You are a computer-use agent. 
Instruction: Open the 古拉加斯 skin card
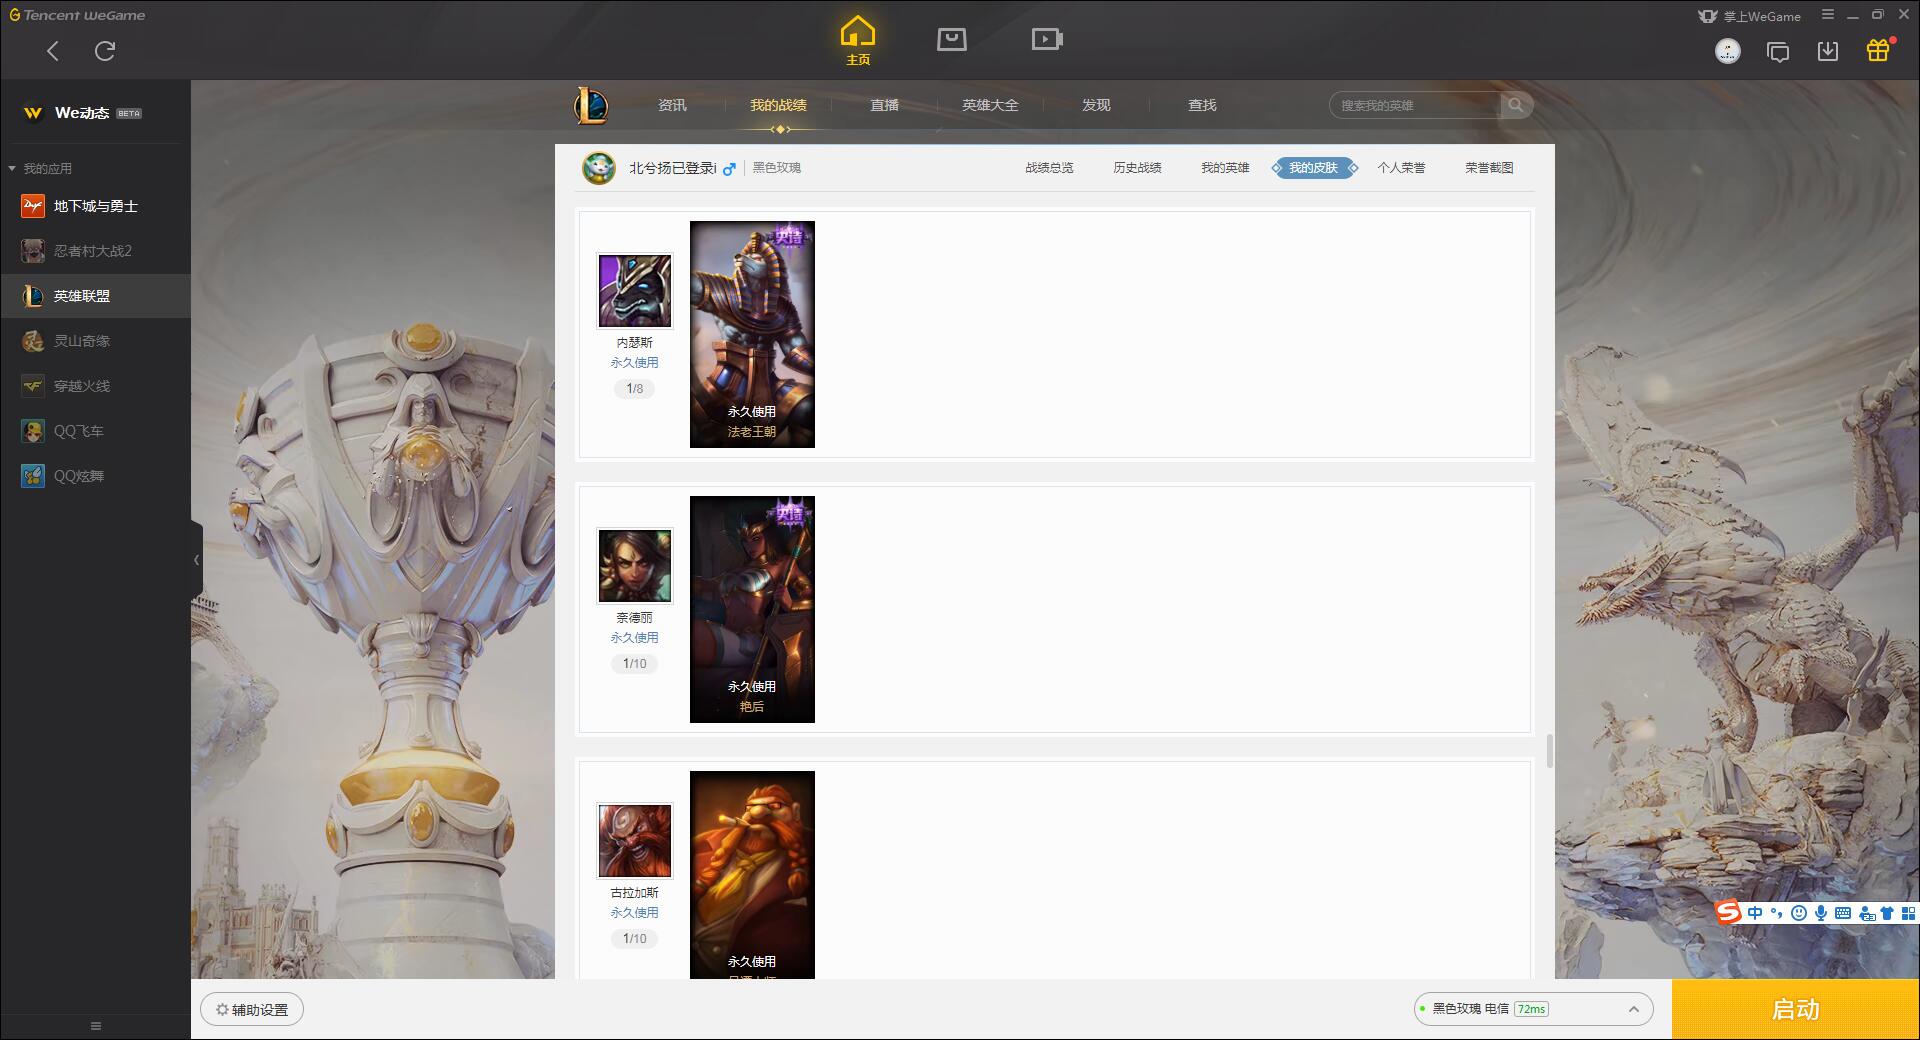pyautogui.click(x=752, y=875)
